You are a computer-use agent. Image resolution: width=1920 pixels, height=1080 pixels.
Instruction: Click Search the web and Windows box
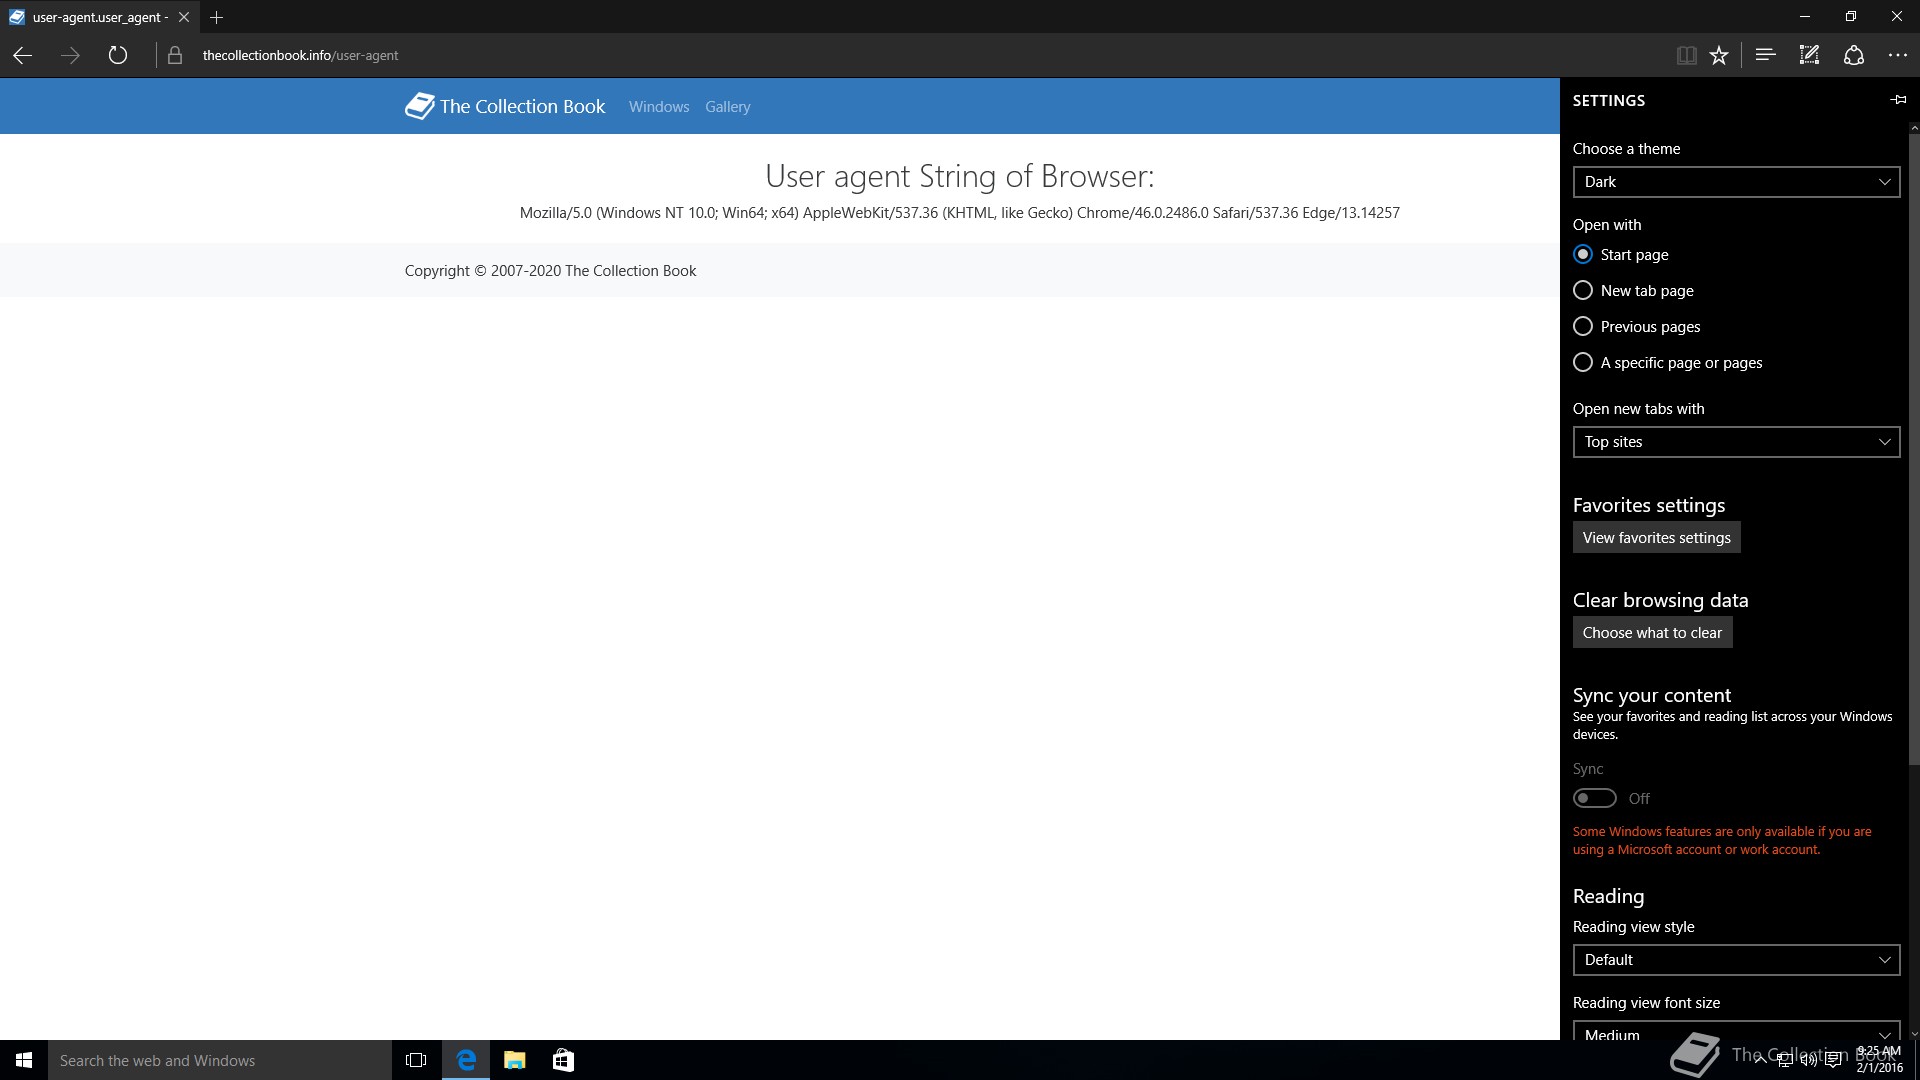(x=220, y=1060)
